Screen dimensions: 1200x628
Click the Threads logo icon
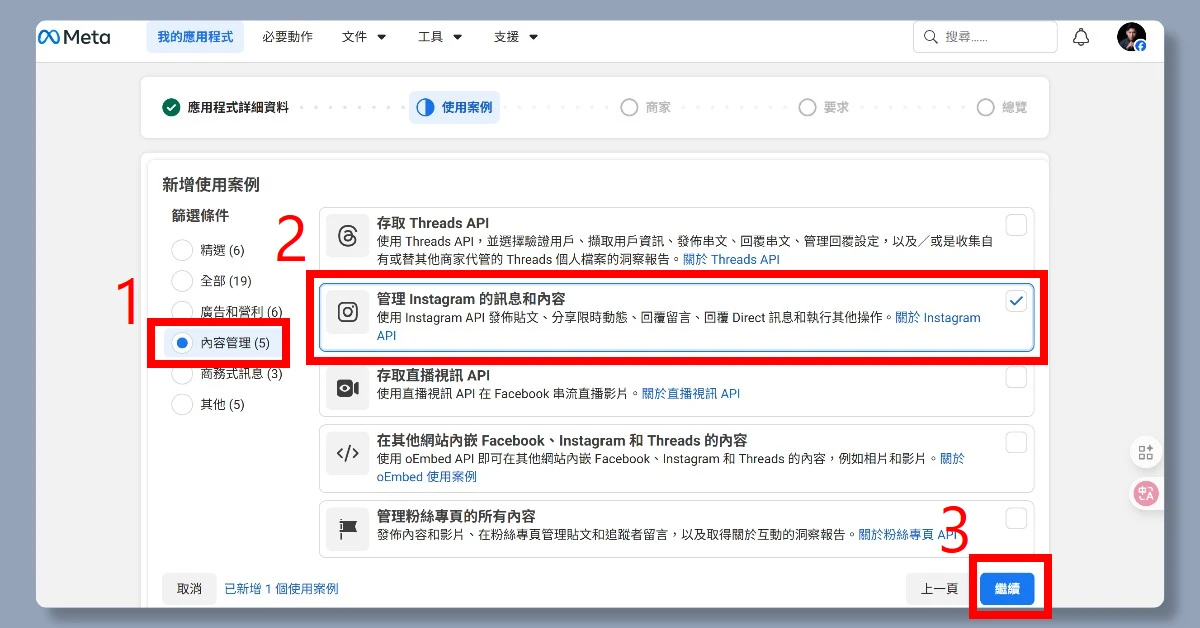(x=348, y=236)
